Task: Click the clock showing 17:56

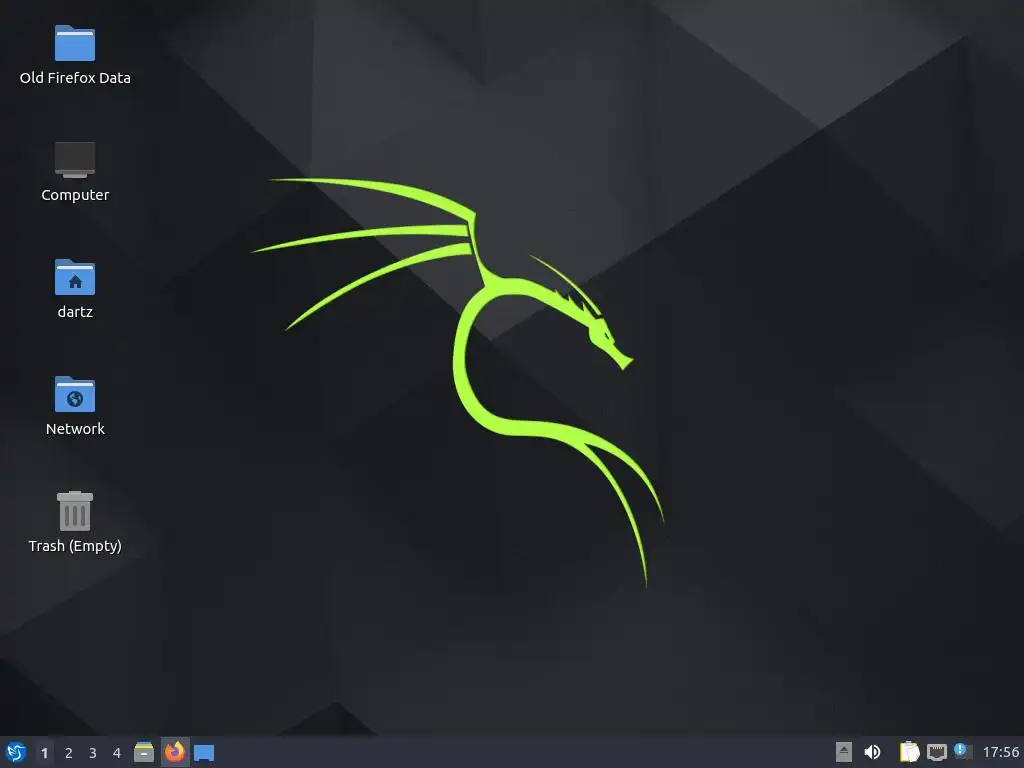Action: [1000, 752]
